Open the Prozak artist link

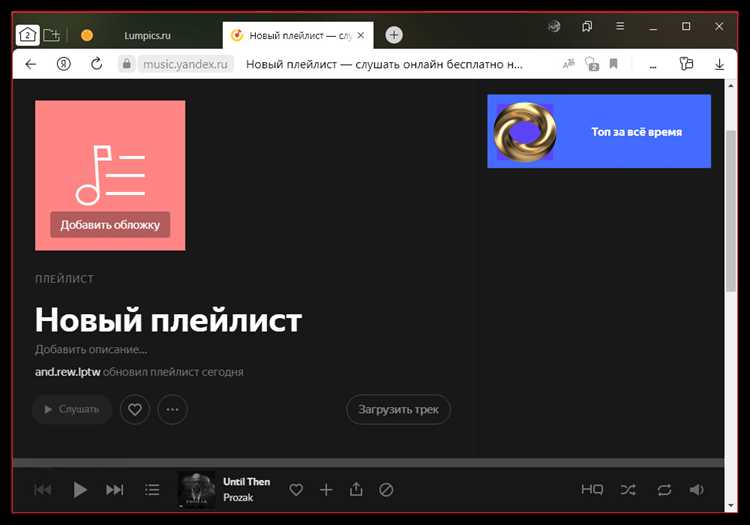click(x=238, y=497)
